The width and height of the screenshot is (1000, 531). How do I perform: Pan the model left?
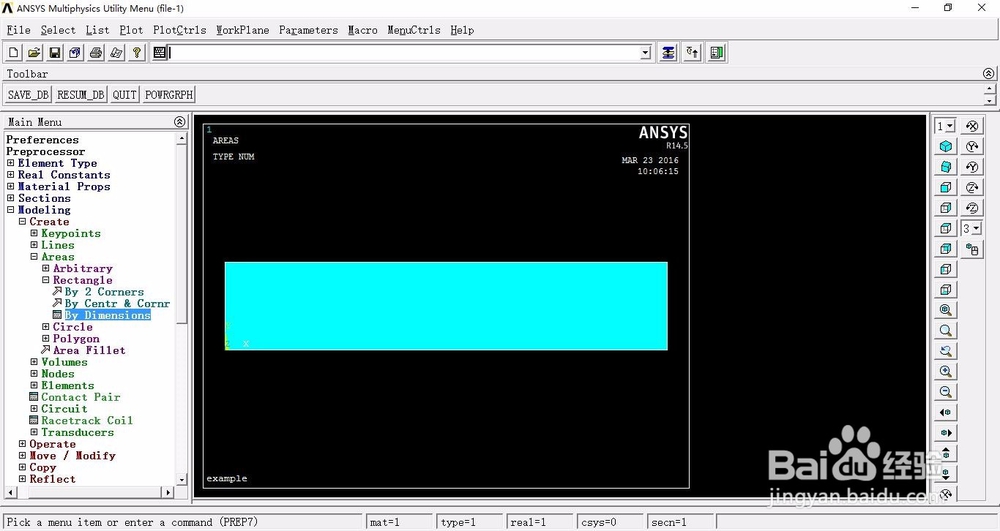point(946,412)
